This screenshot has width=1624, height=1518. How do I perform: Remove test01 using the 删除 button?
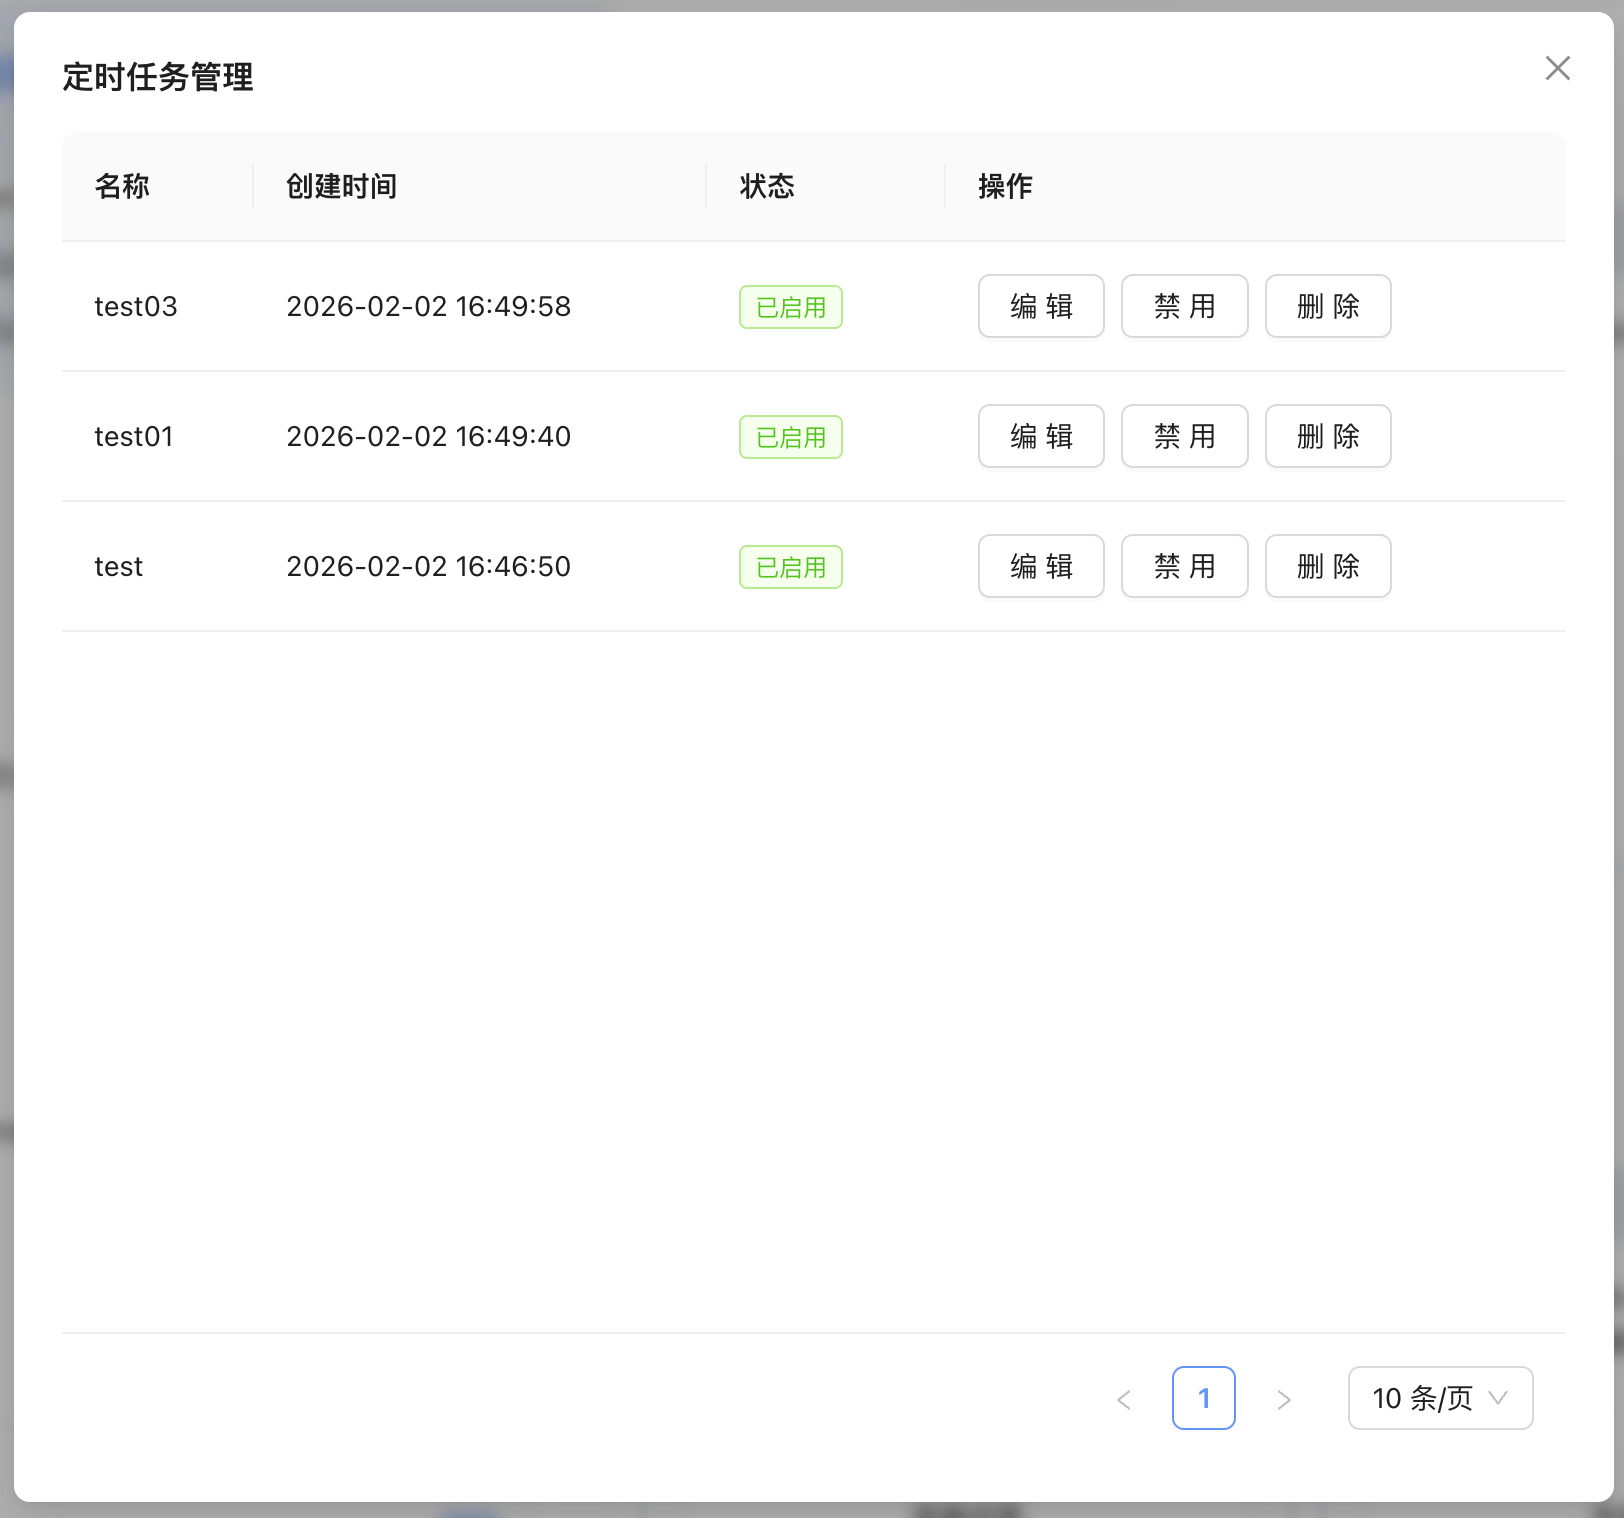pos(1327,436)
